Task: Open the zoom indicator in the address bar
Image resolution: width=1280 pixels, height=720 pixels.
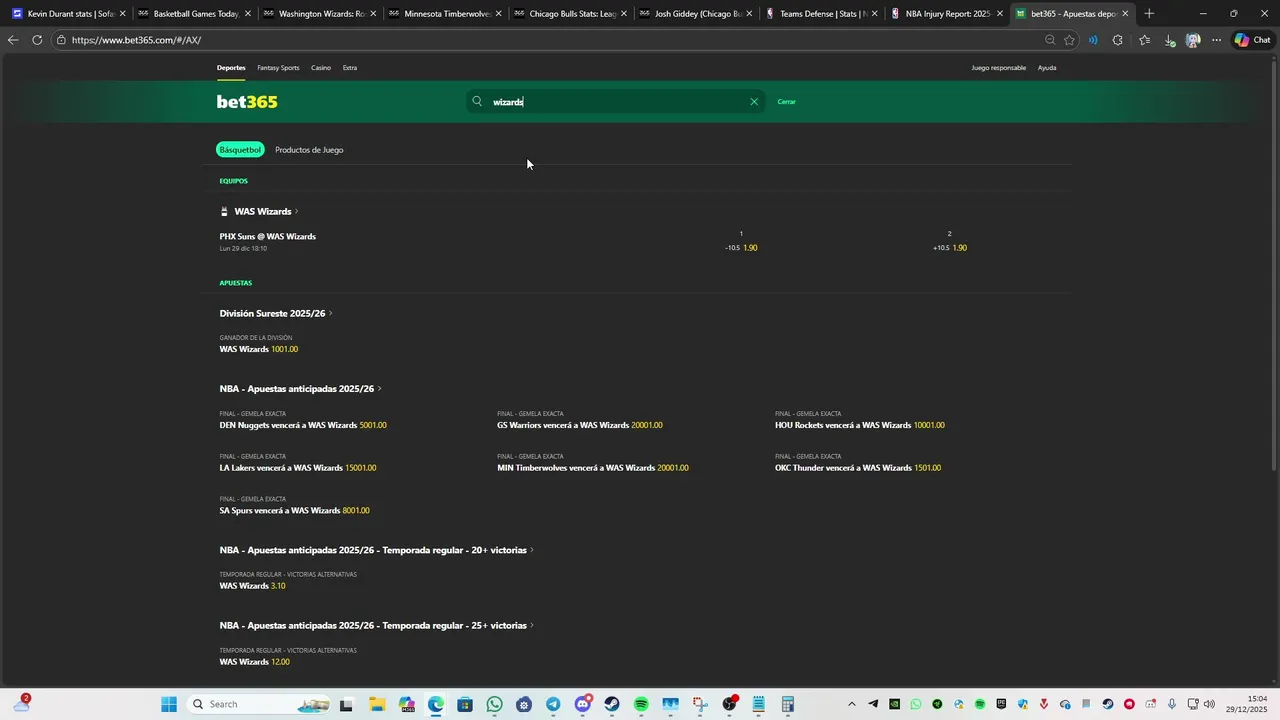Action: pos(1049,40)
